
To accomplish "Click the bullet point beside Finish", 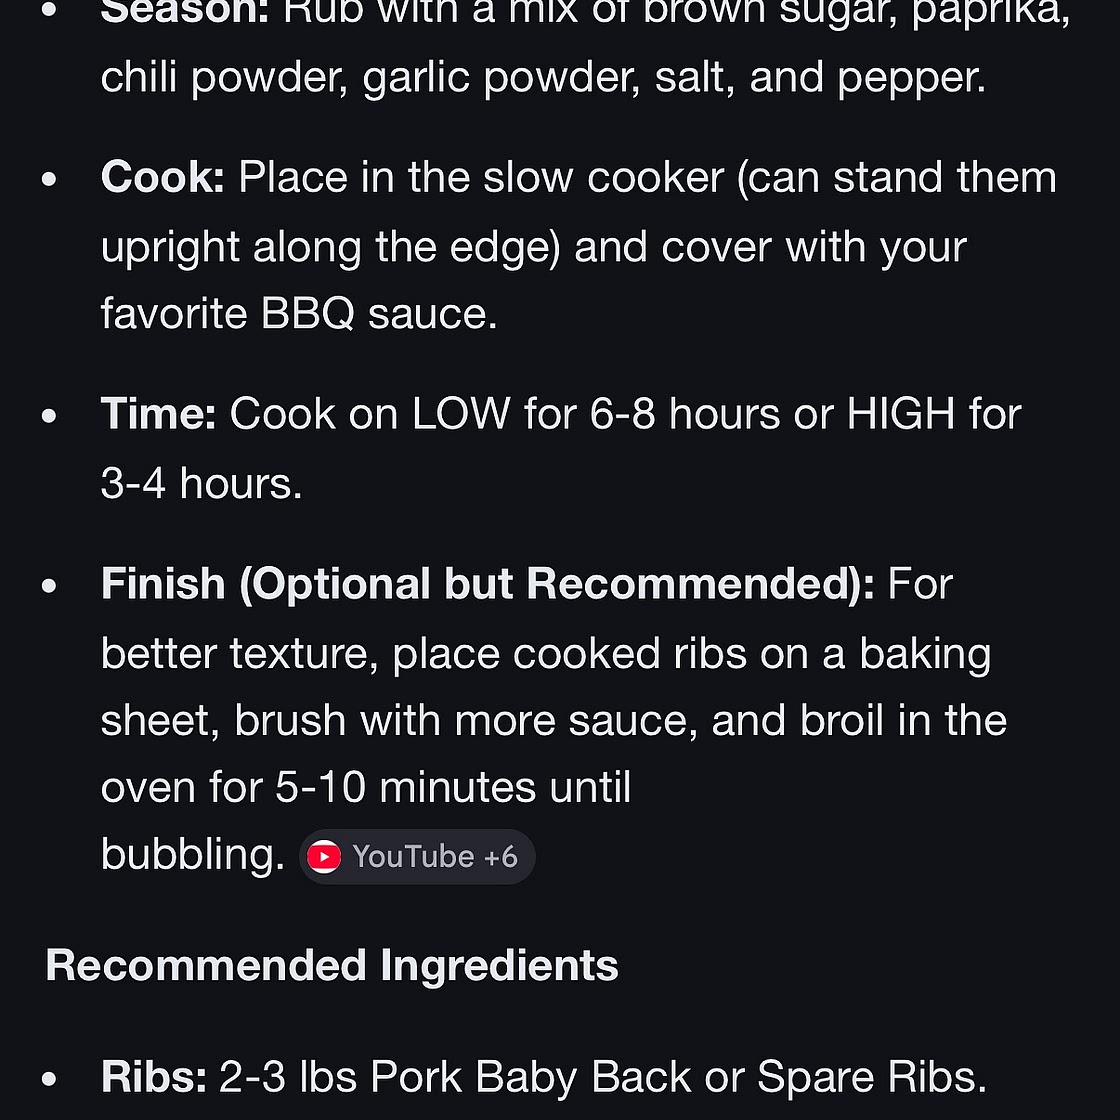I will [x=50, y=587].
